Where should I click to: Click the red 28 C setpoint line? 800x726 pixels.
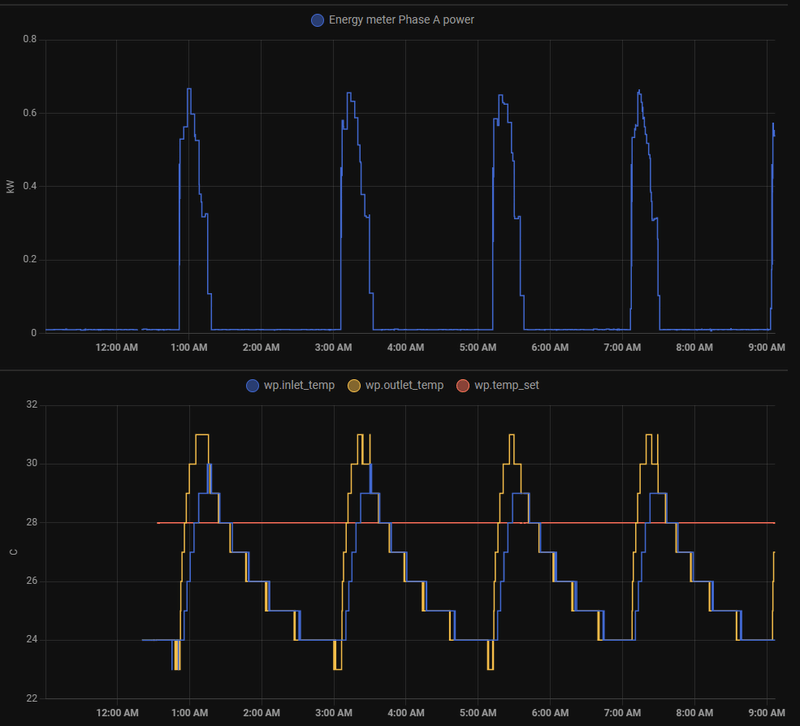tap(466, 523)
